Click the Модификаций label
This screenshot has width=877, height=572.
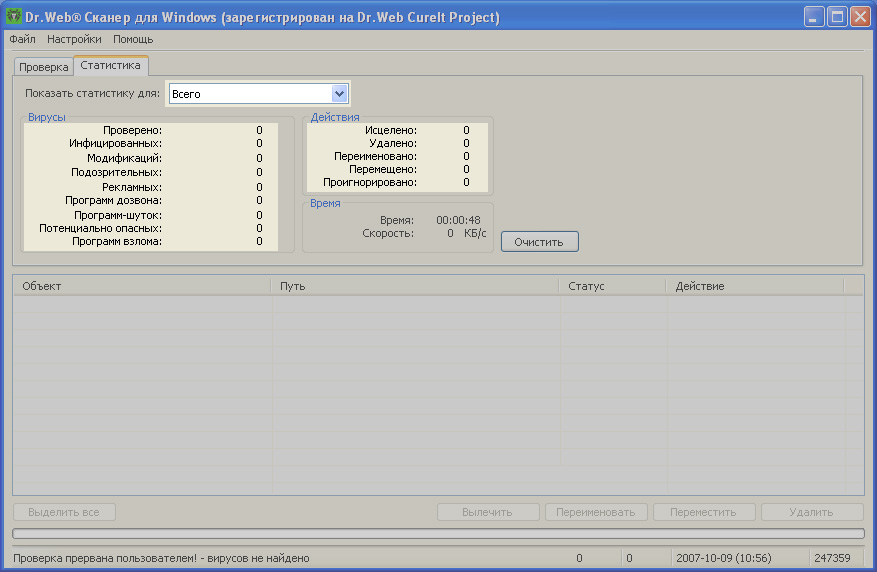pos(124,158)
